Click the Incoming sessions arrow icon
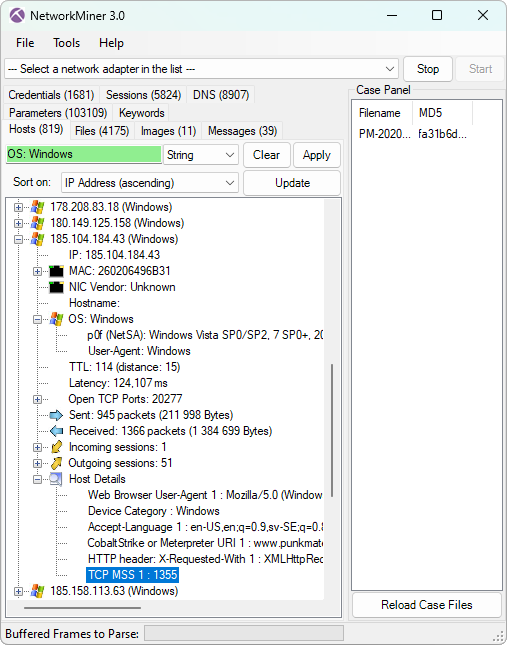507x645 pixels. (x=56, y=447)
